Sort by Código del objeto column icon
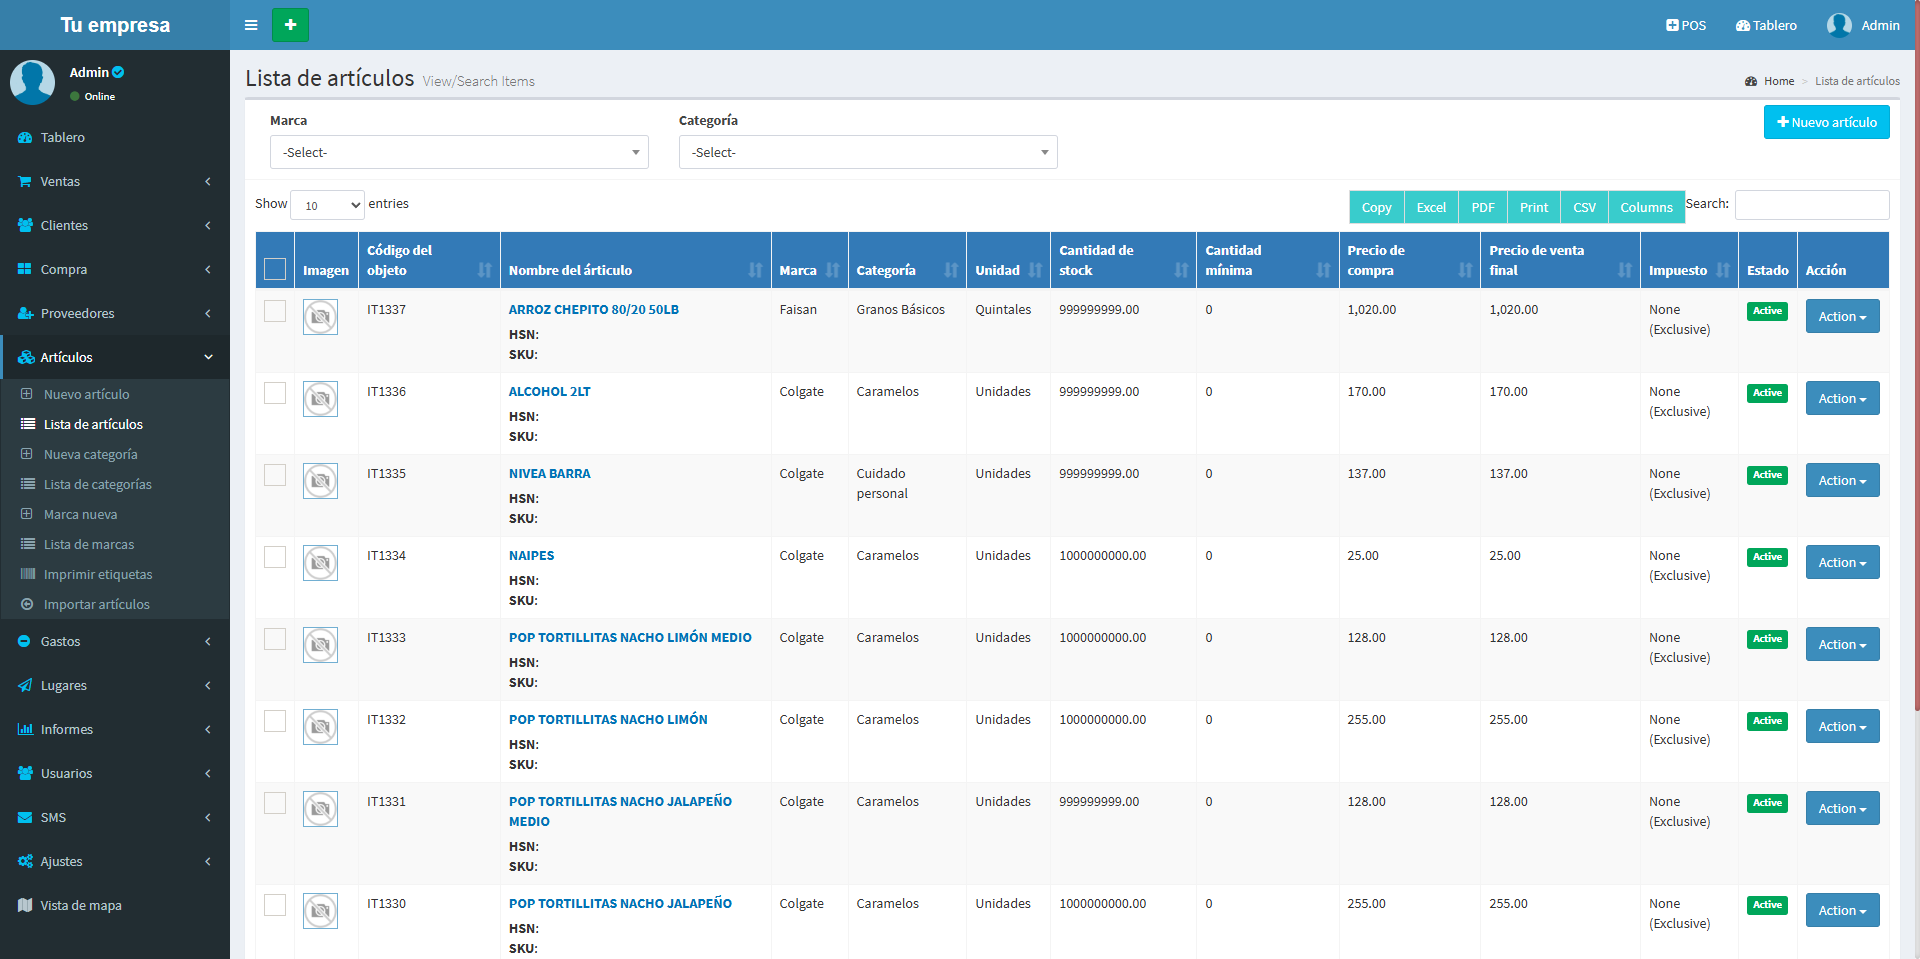This screenshot has width=1920, height=959. pos(485,270)
